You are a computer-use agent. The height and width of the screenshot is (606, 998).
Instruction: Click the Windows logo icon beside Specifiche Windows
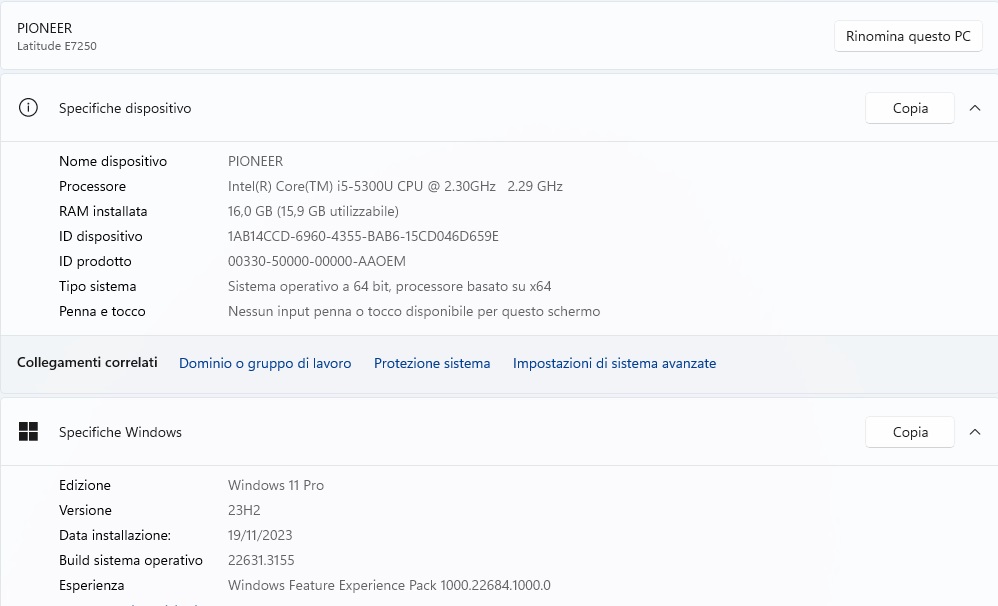(28, 432)
